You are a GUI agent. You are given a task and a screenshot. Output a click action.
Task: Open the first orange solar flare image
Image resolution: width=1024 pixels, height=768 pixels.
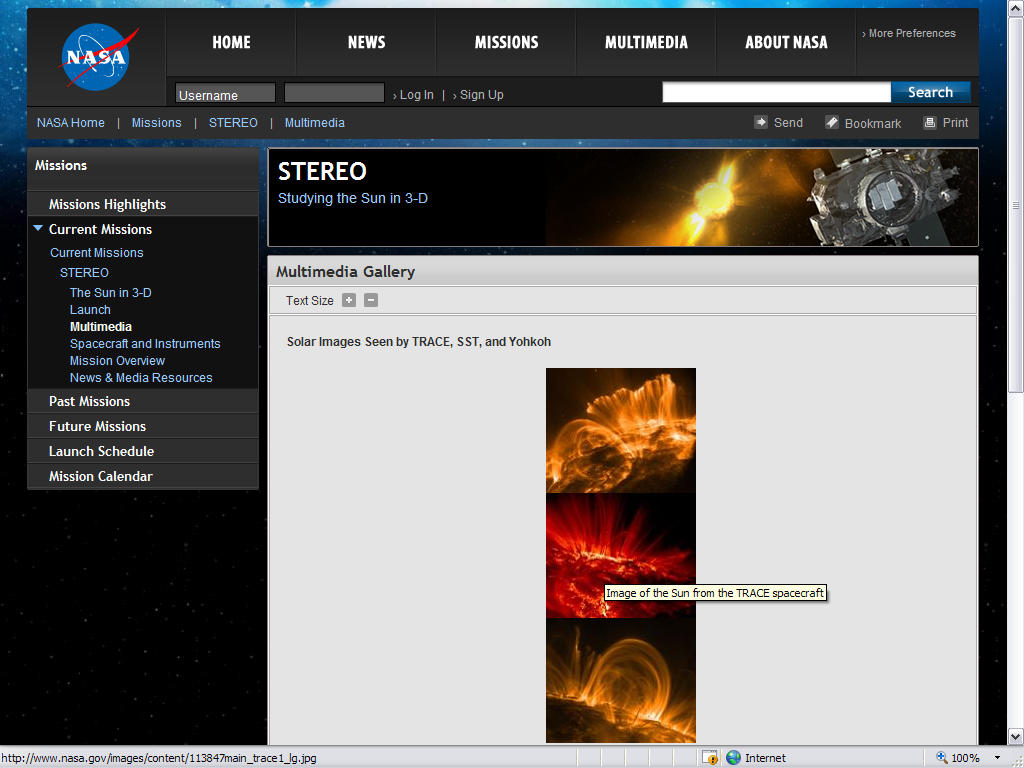tap(621, 430)
